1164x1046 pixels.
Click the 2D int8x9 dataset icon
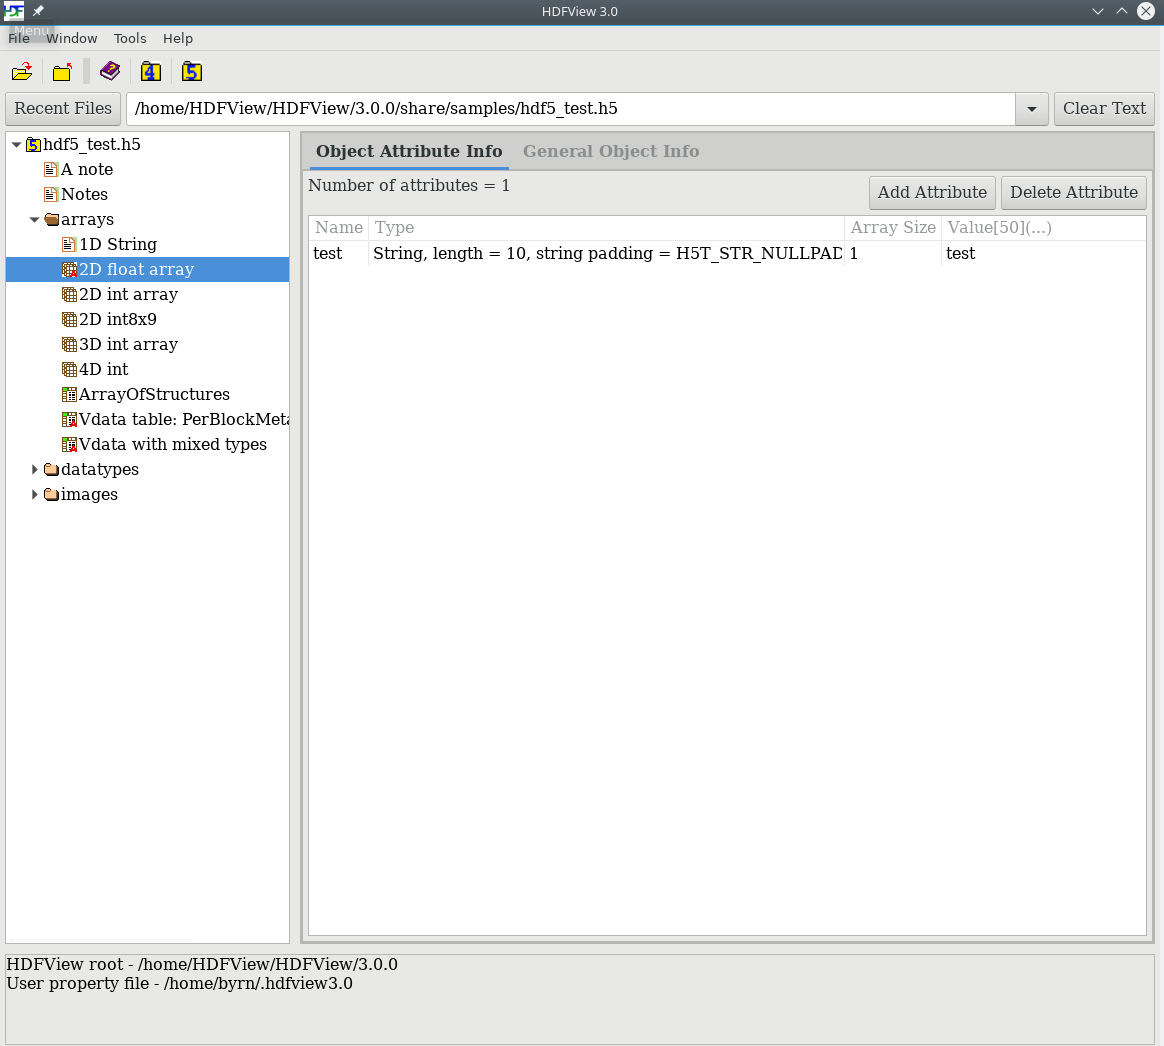point(69,320)
